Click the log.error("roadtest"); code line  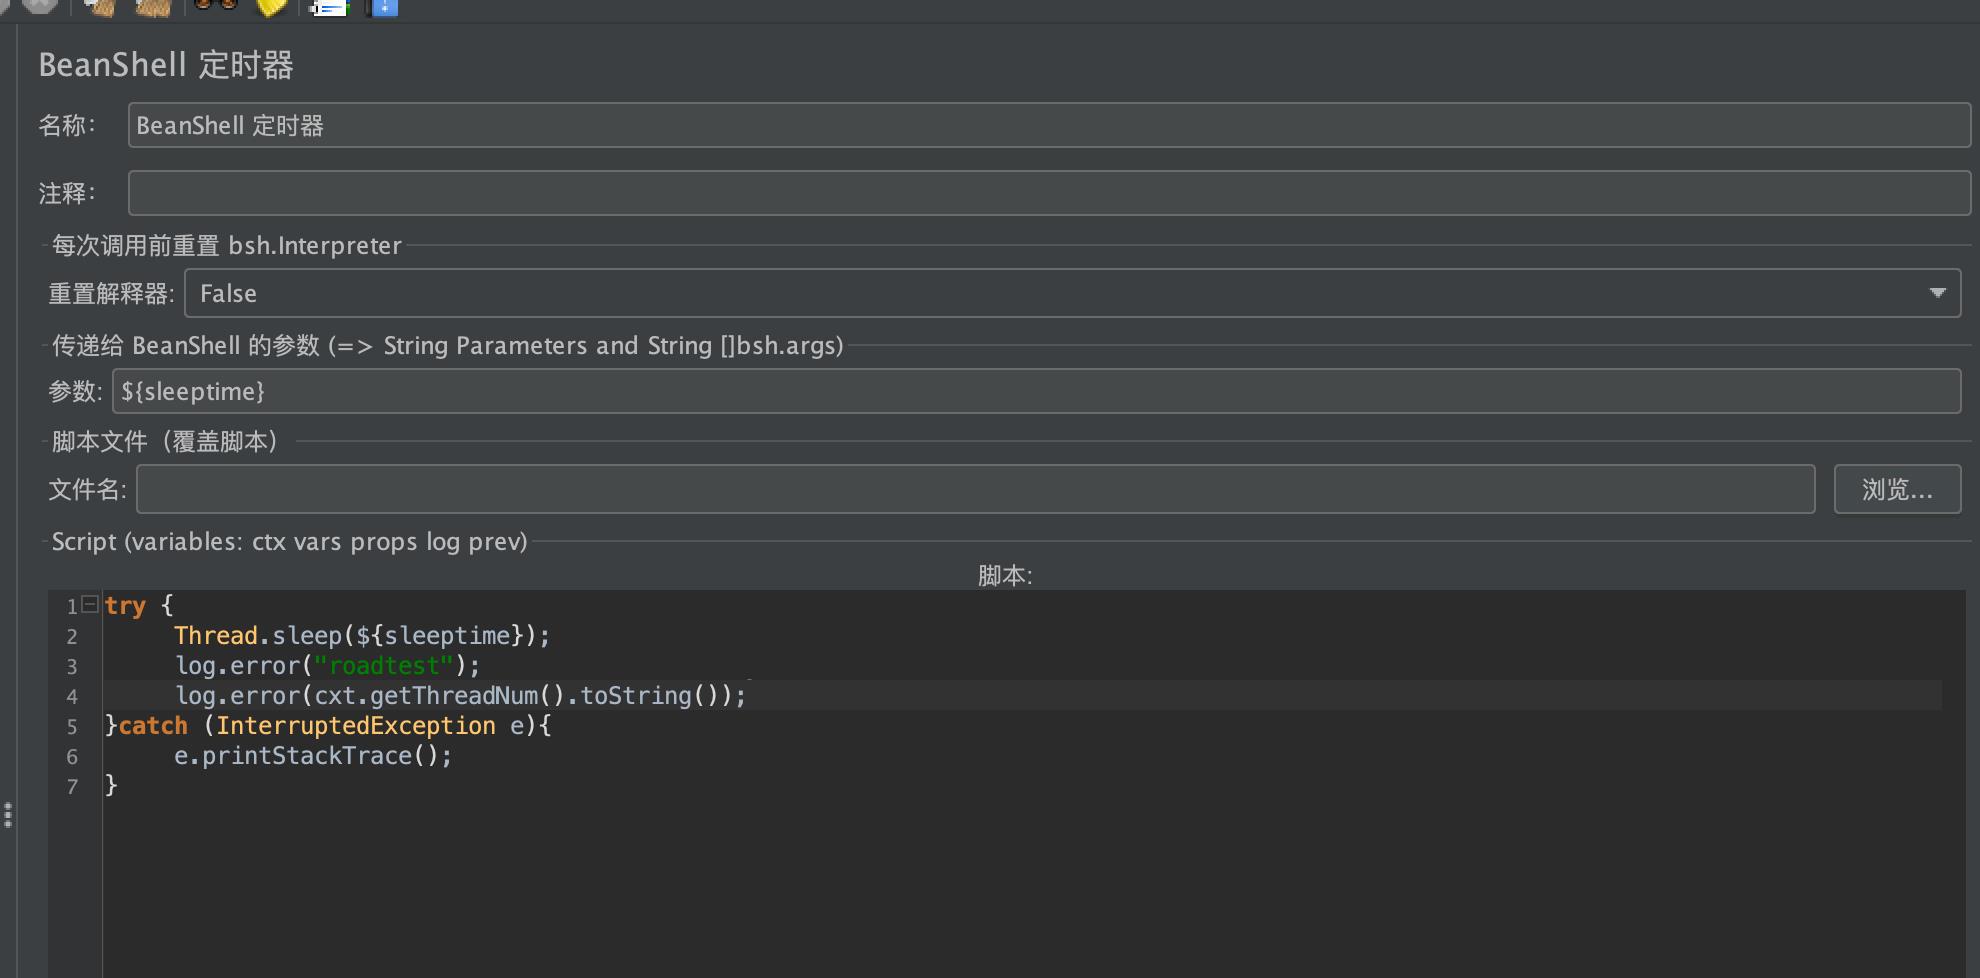327,665
